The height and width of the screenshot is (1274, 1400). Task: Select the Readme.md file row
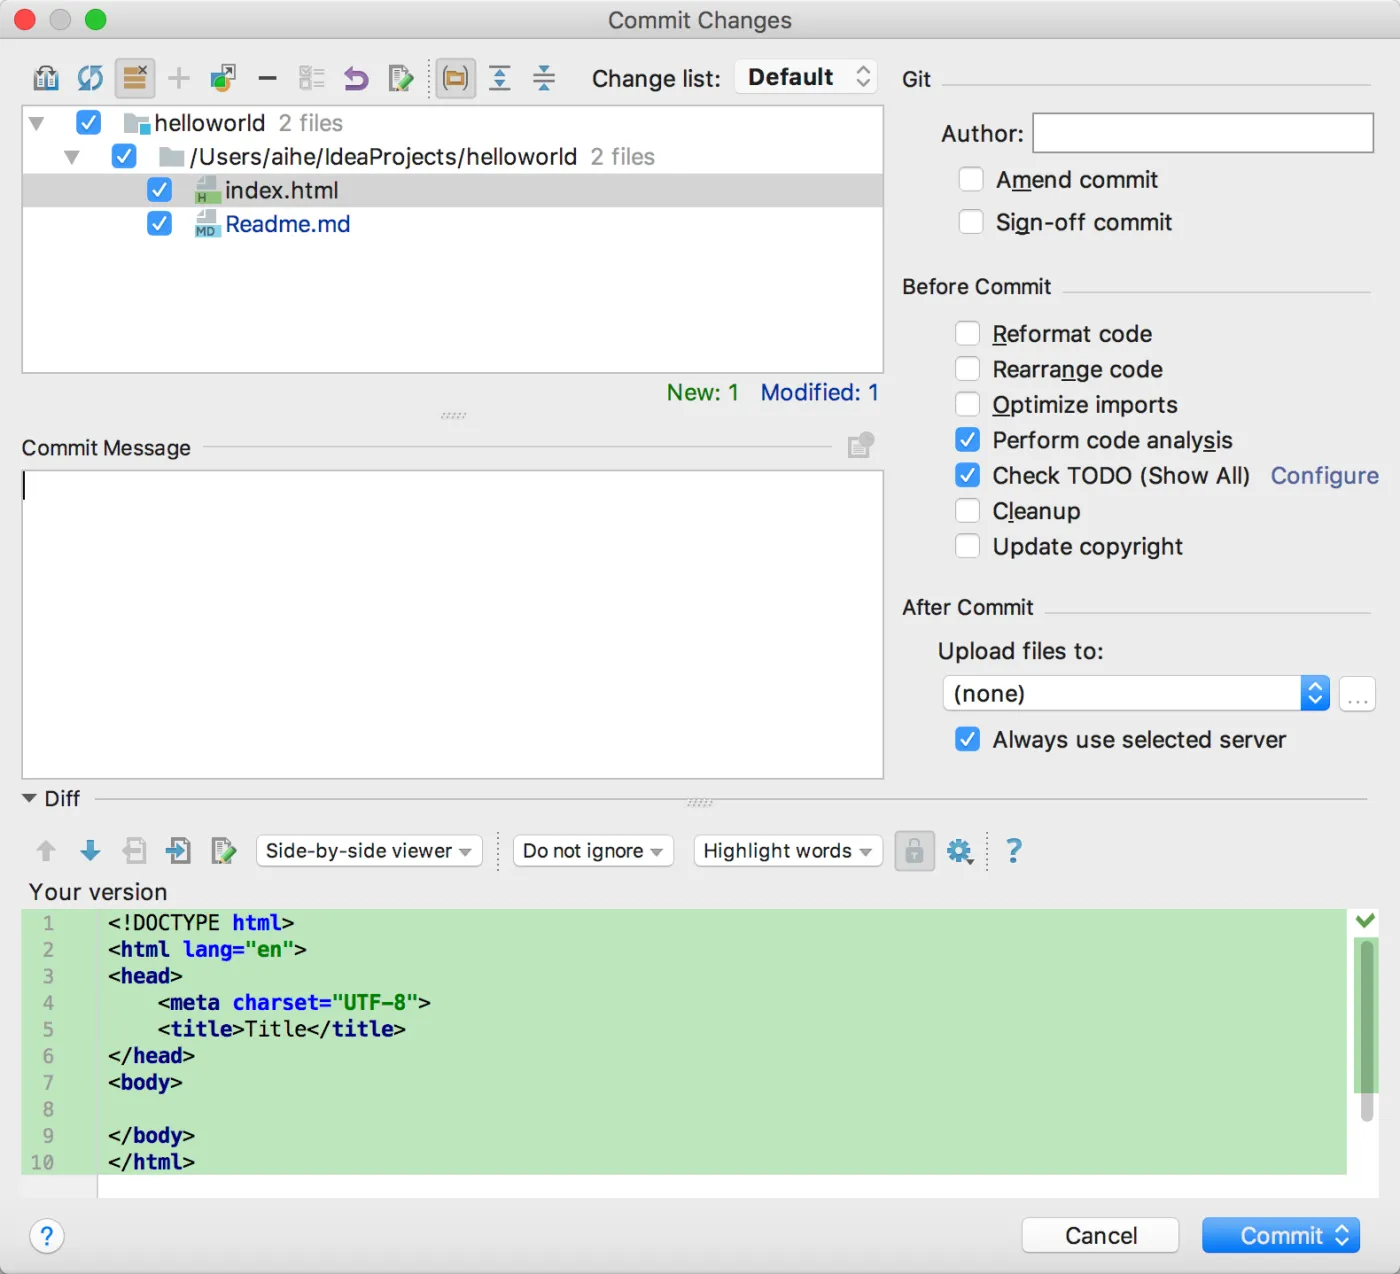click(x=452, y=224)
